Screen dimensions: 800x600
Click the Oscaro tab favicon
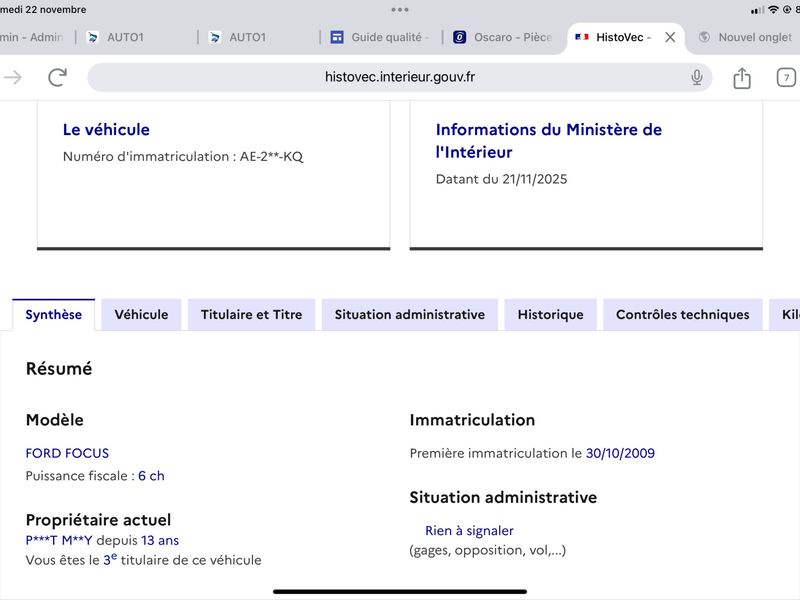pyautogui.click(x=459, y=37)
